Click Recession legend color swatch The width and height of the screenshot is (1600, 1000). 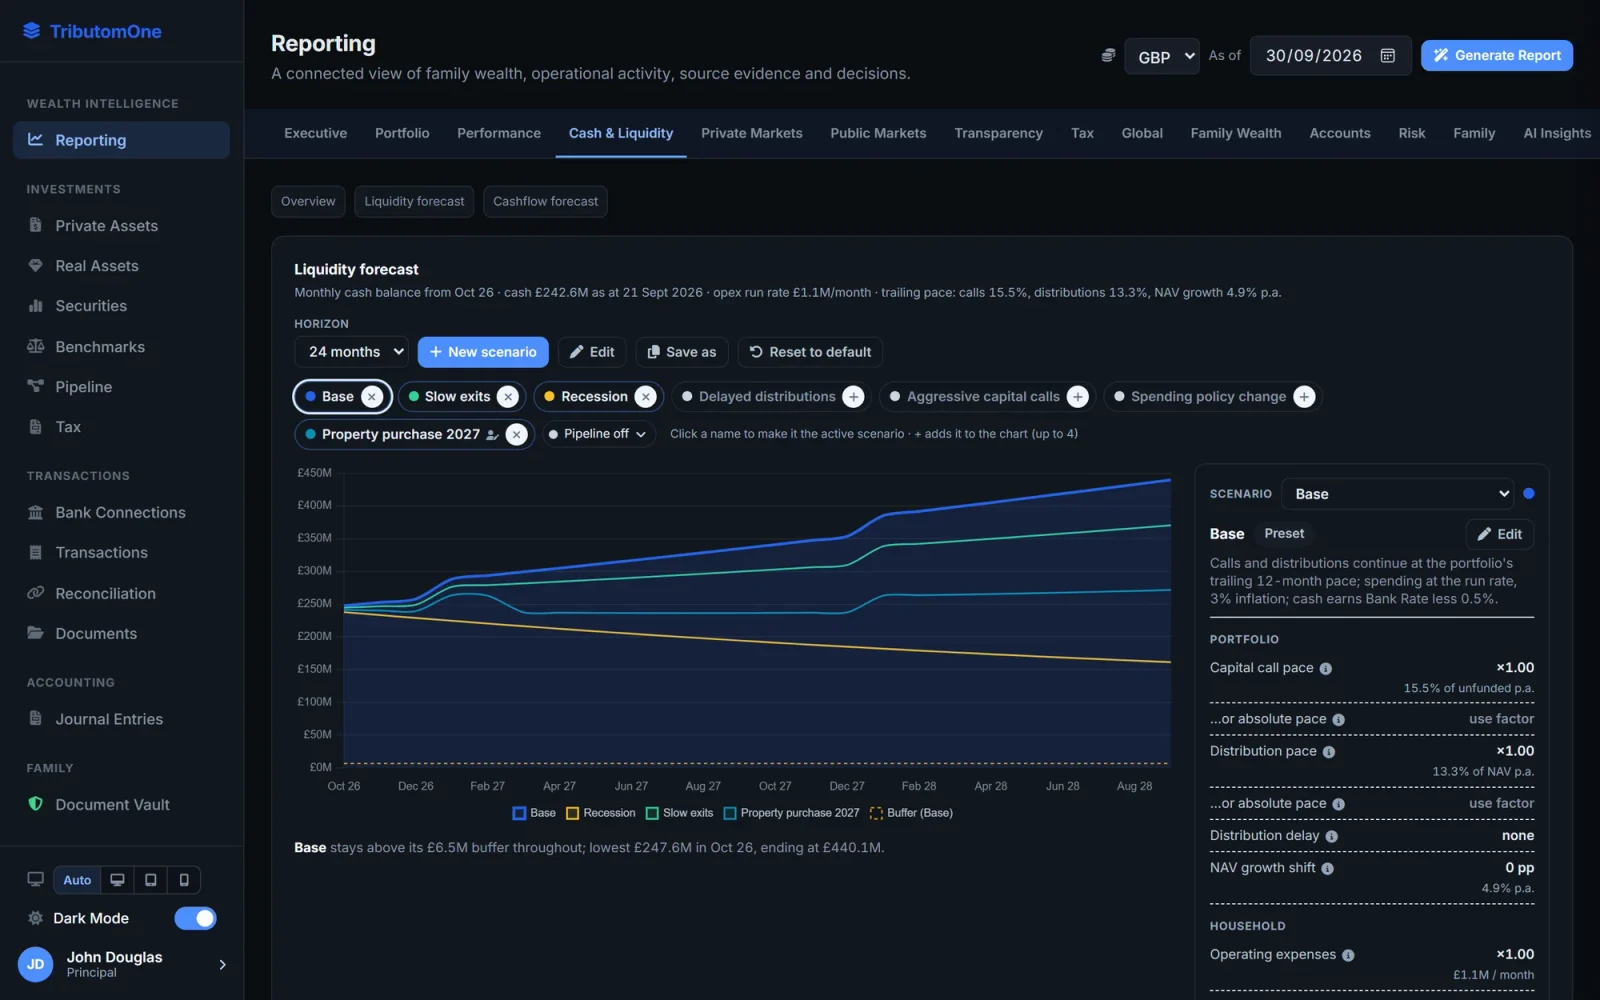[573, 814]
